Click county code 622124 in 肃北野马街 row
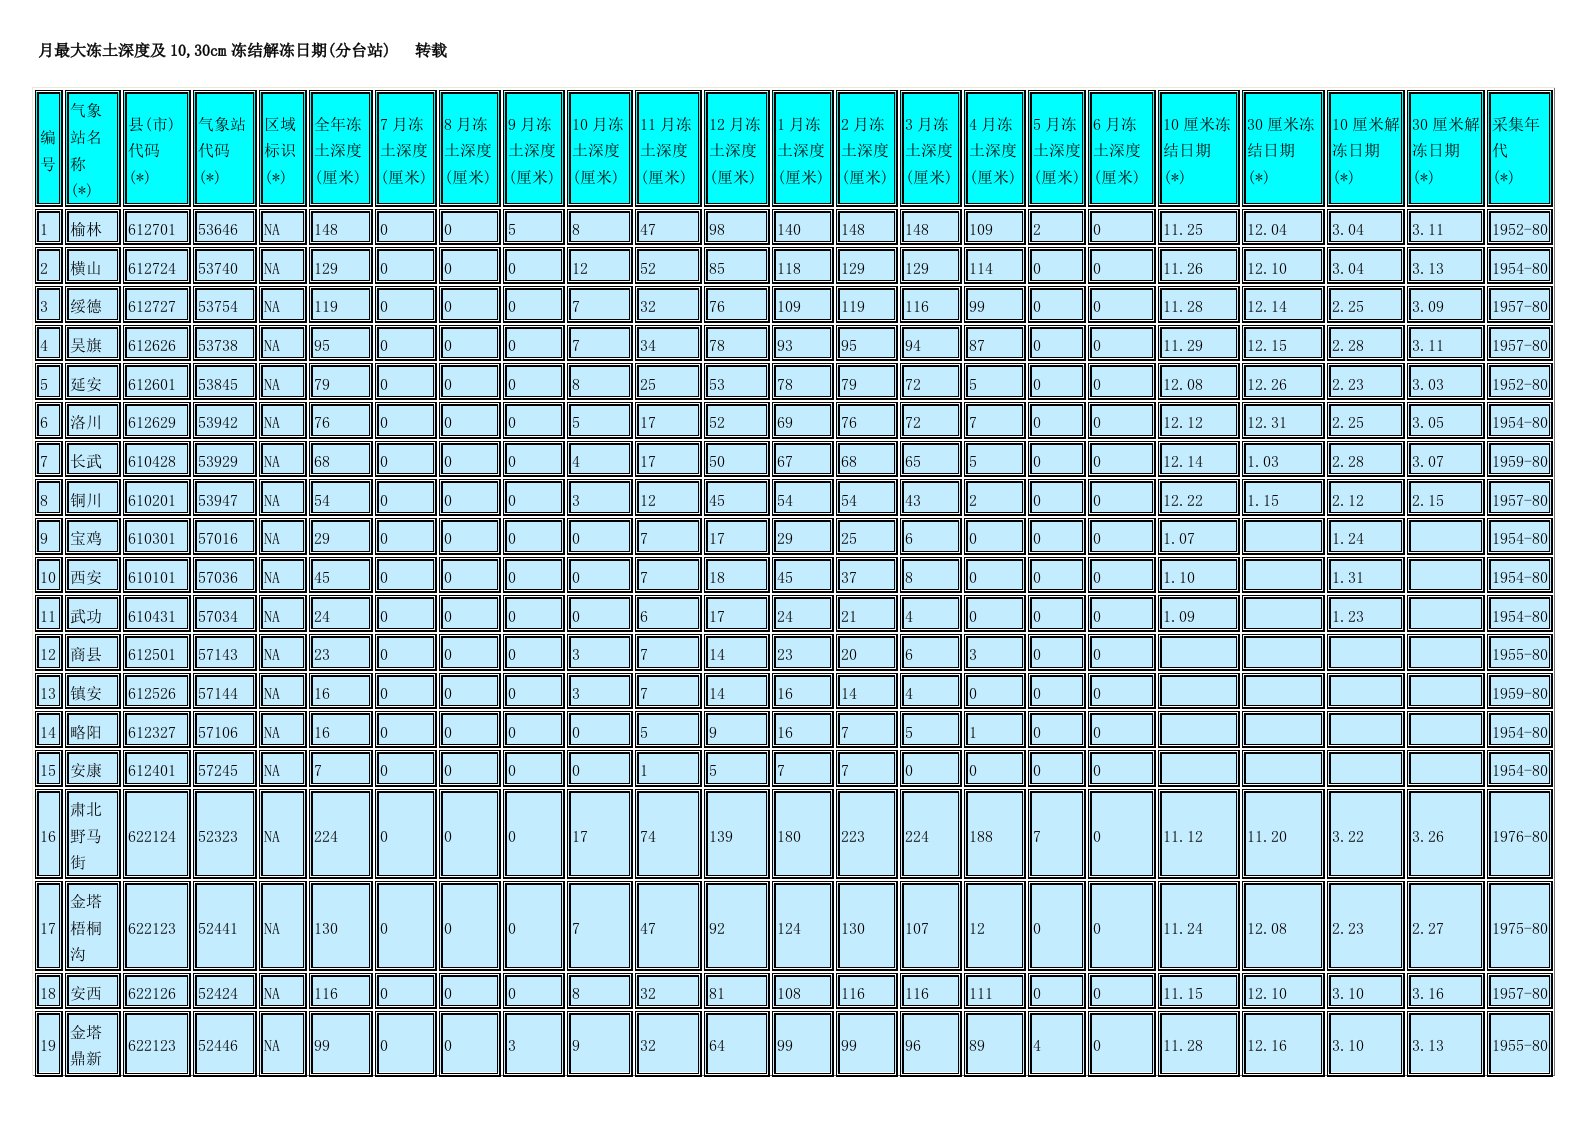The height and width of the screenshot is (1122, 1587). tap(152, 836)
